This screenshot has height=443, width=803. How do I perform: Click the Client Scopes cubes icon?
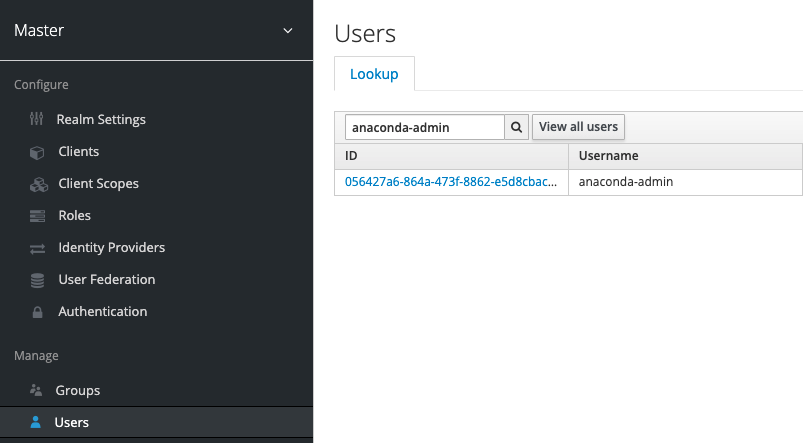38,184
